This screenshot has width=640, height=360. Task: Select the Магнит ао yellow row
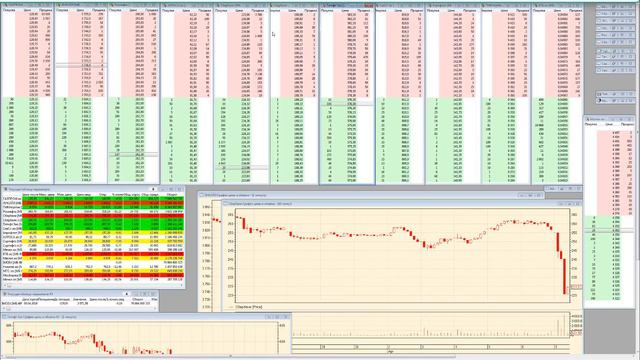tap(93, 258)
